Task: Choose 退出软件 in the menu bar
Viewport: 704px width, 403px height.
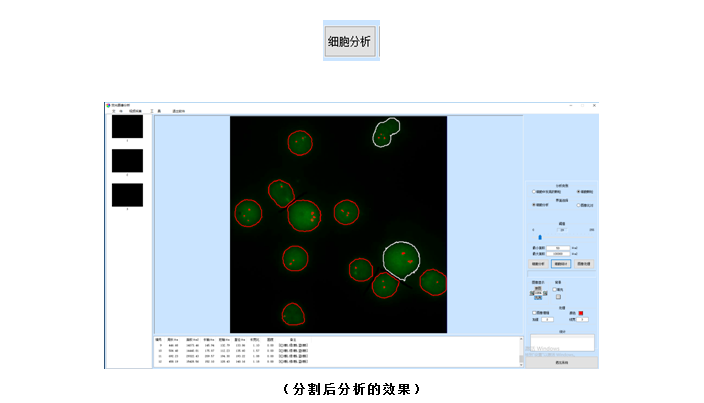Action: 179,110
